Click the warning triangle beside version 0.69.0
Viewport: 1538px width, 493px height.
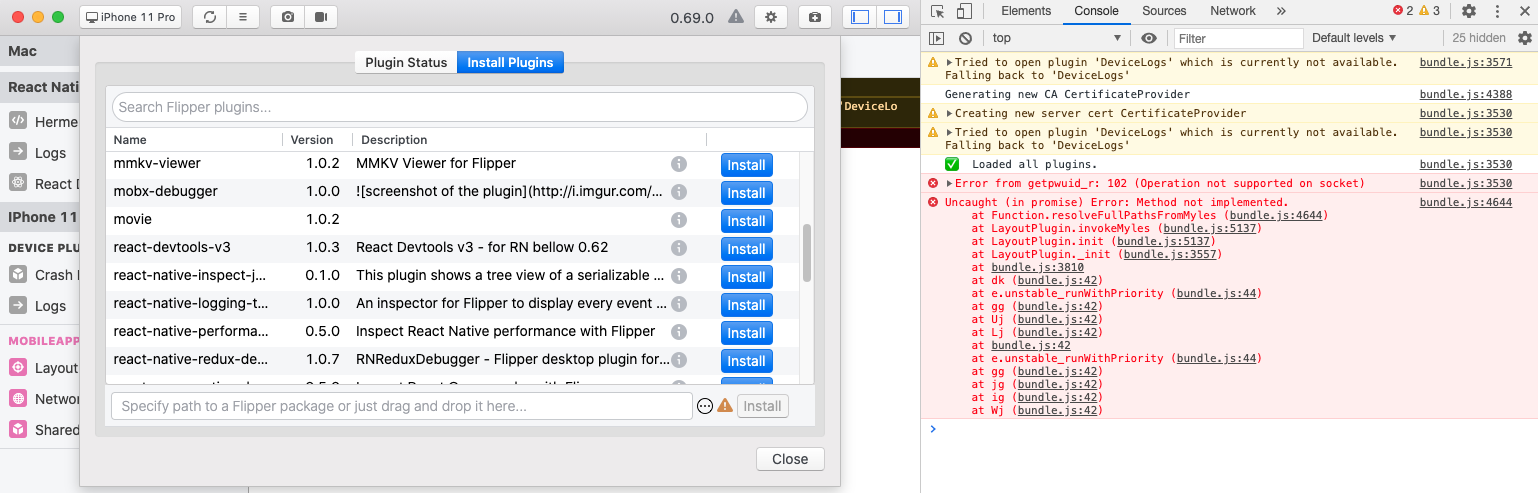[x=736, y=17]
